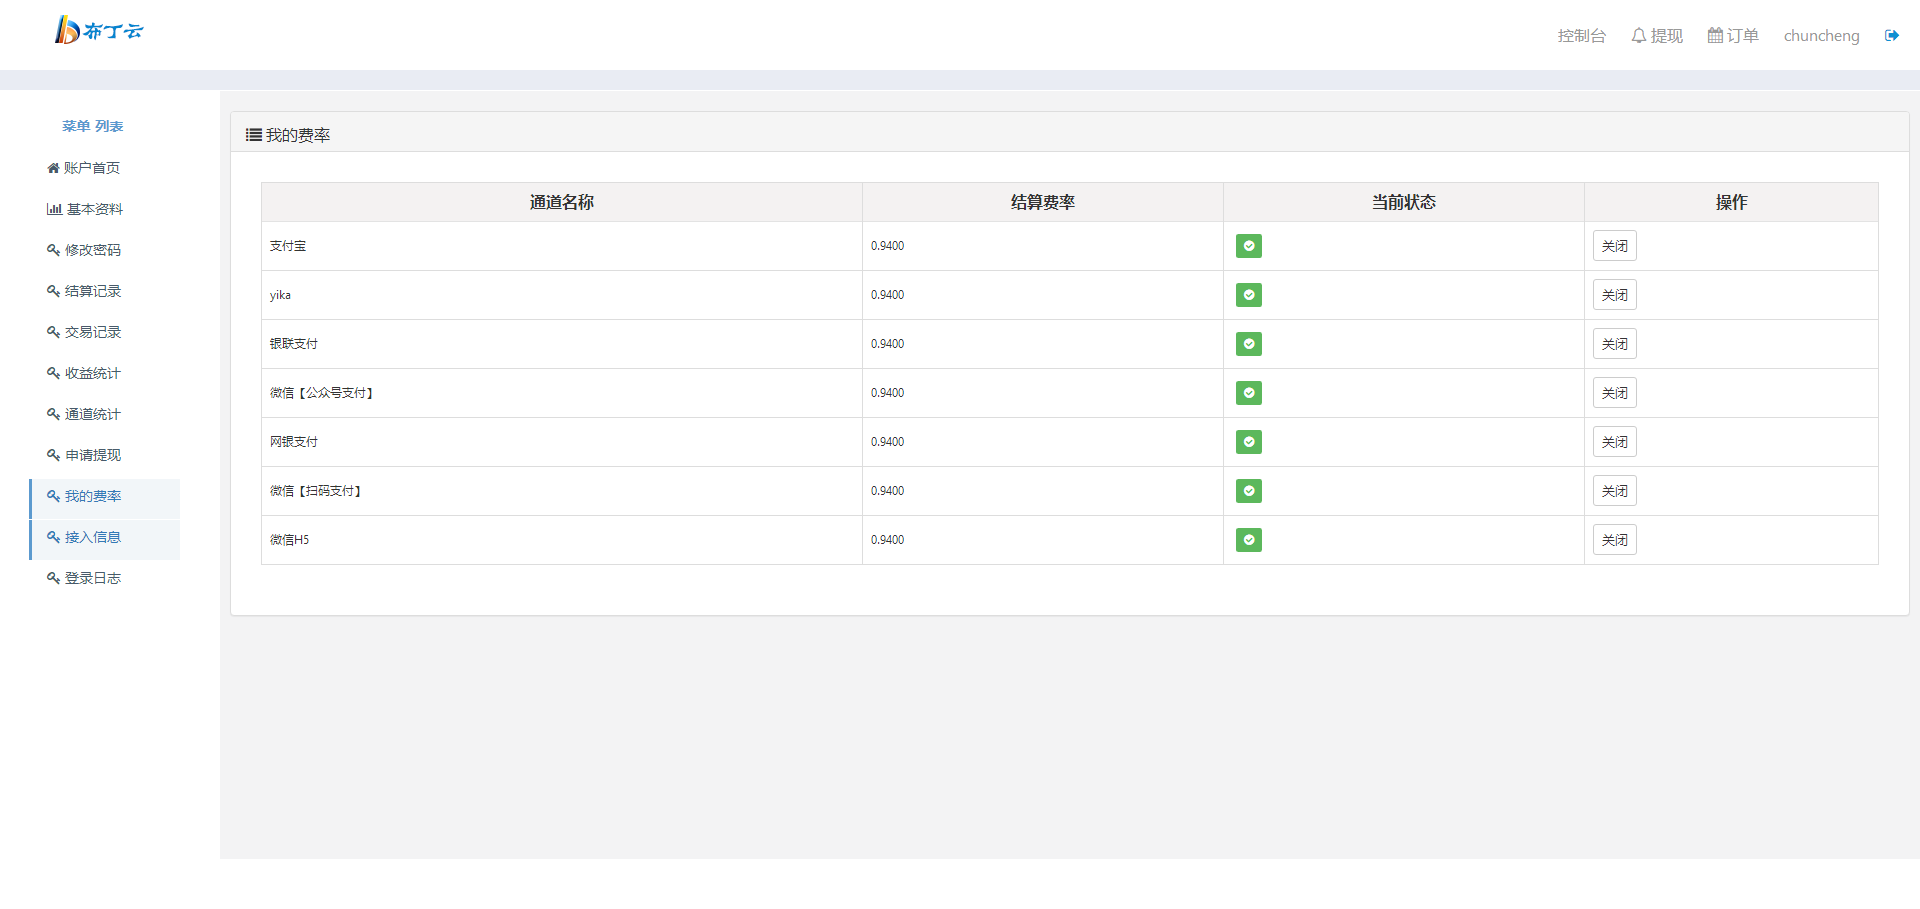
Task: Disable 微信【公众号支付】 channel via 关闭
Action: [x=1614, y=393]
